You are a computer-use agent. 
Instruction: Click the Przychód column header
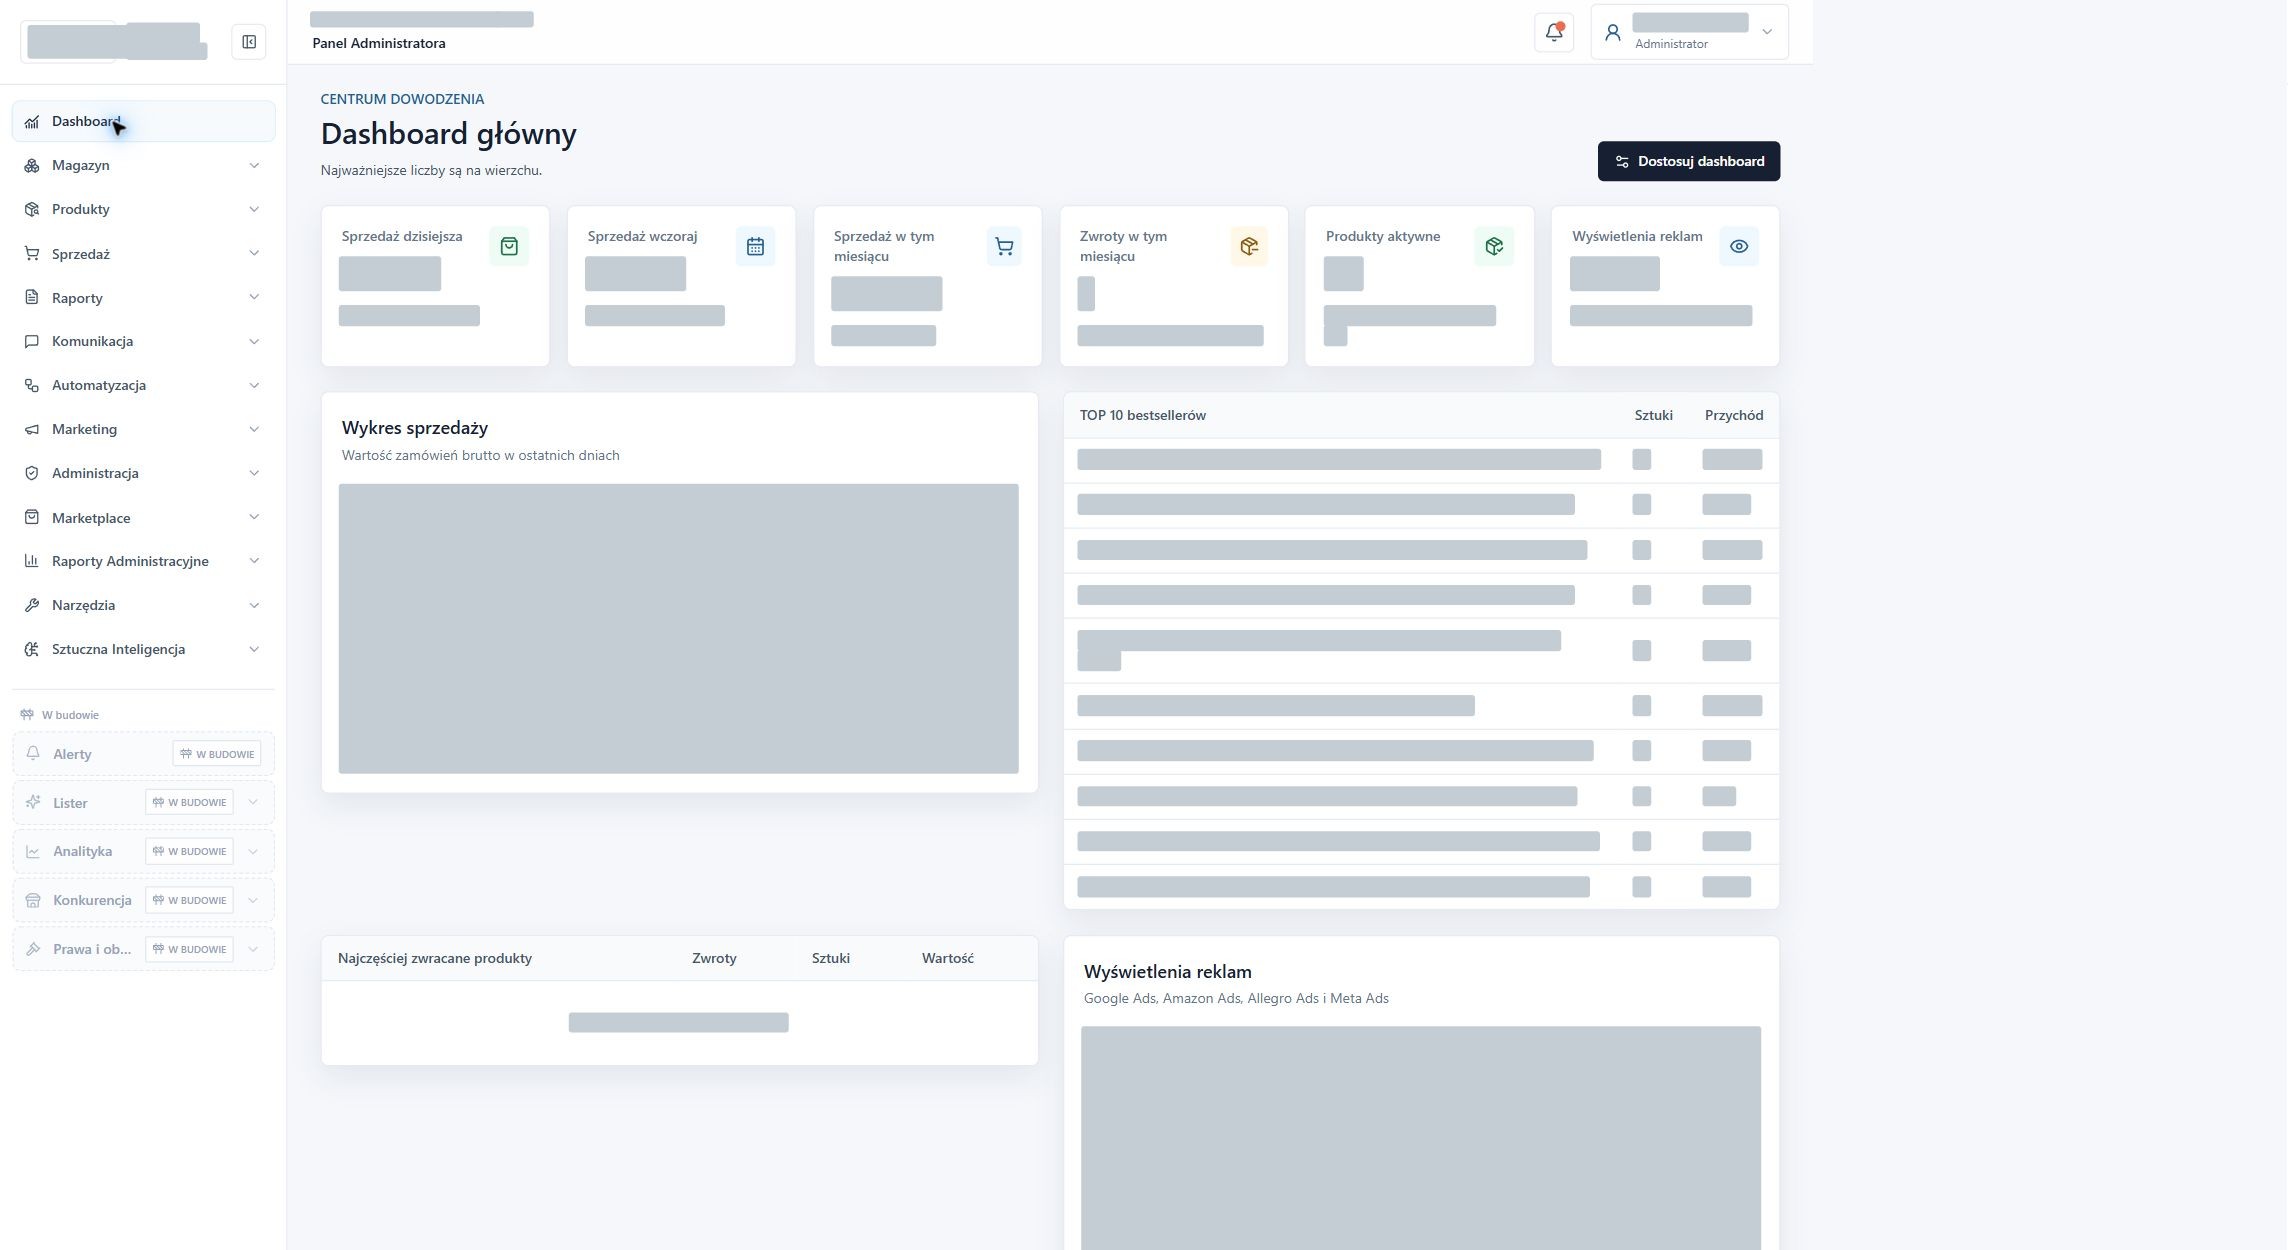[1734, 415]
